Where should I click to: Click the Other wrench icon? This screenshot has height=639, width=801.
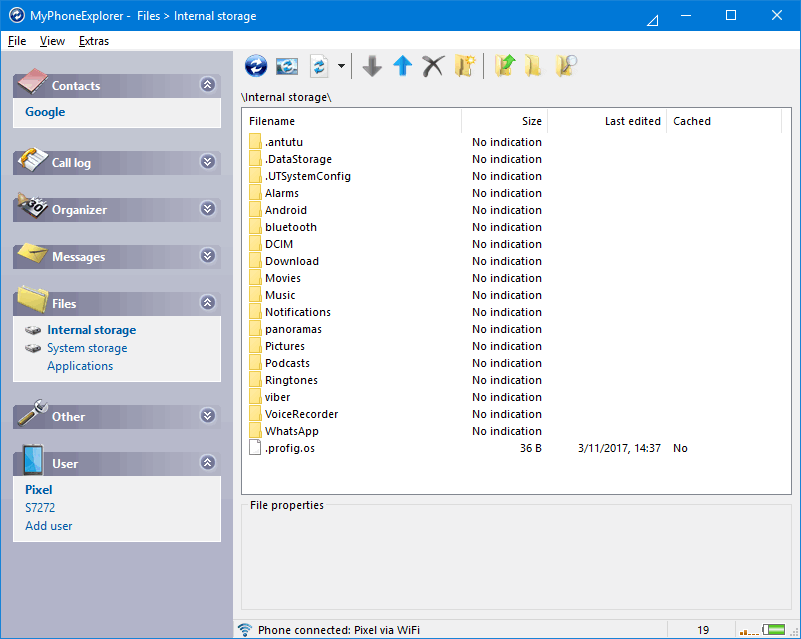(33, 413)
